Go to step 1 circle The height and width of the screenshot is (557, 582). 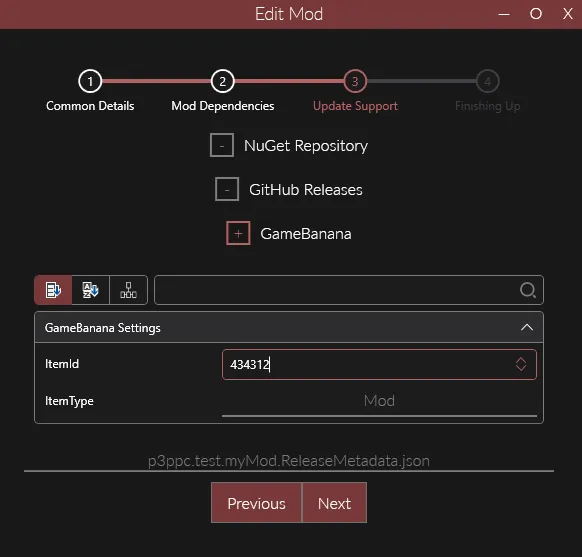(x=90, y=81)
